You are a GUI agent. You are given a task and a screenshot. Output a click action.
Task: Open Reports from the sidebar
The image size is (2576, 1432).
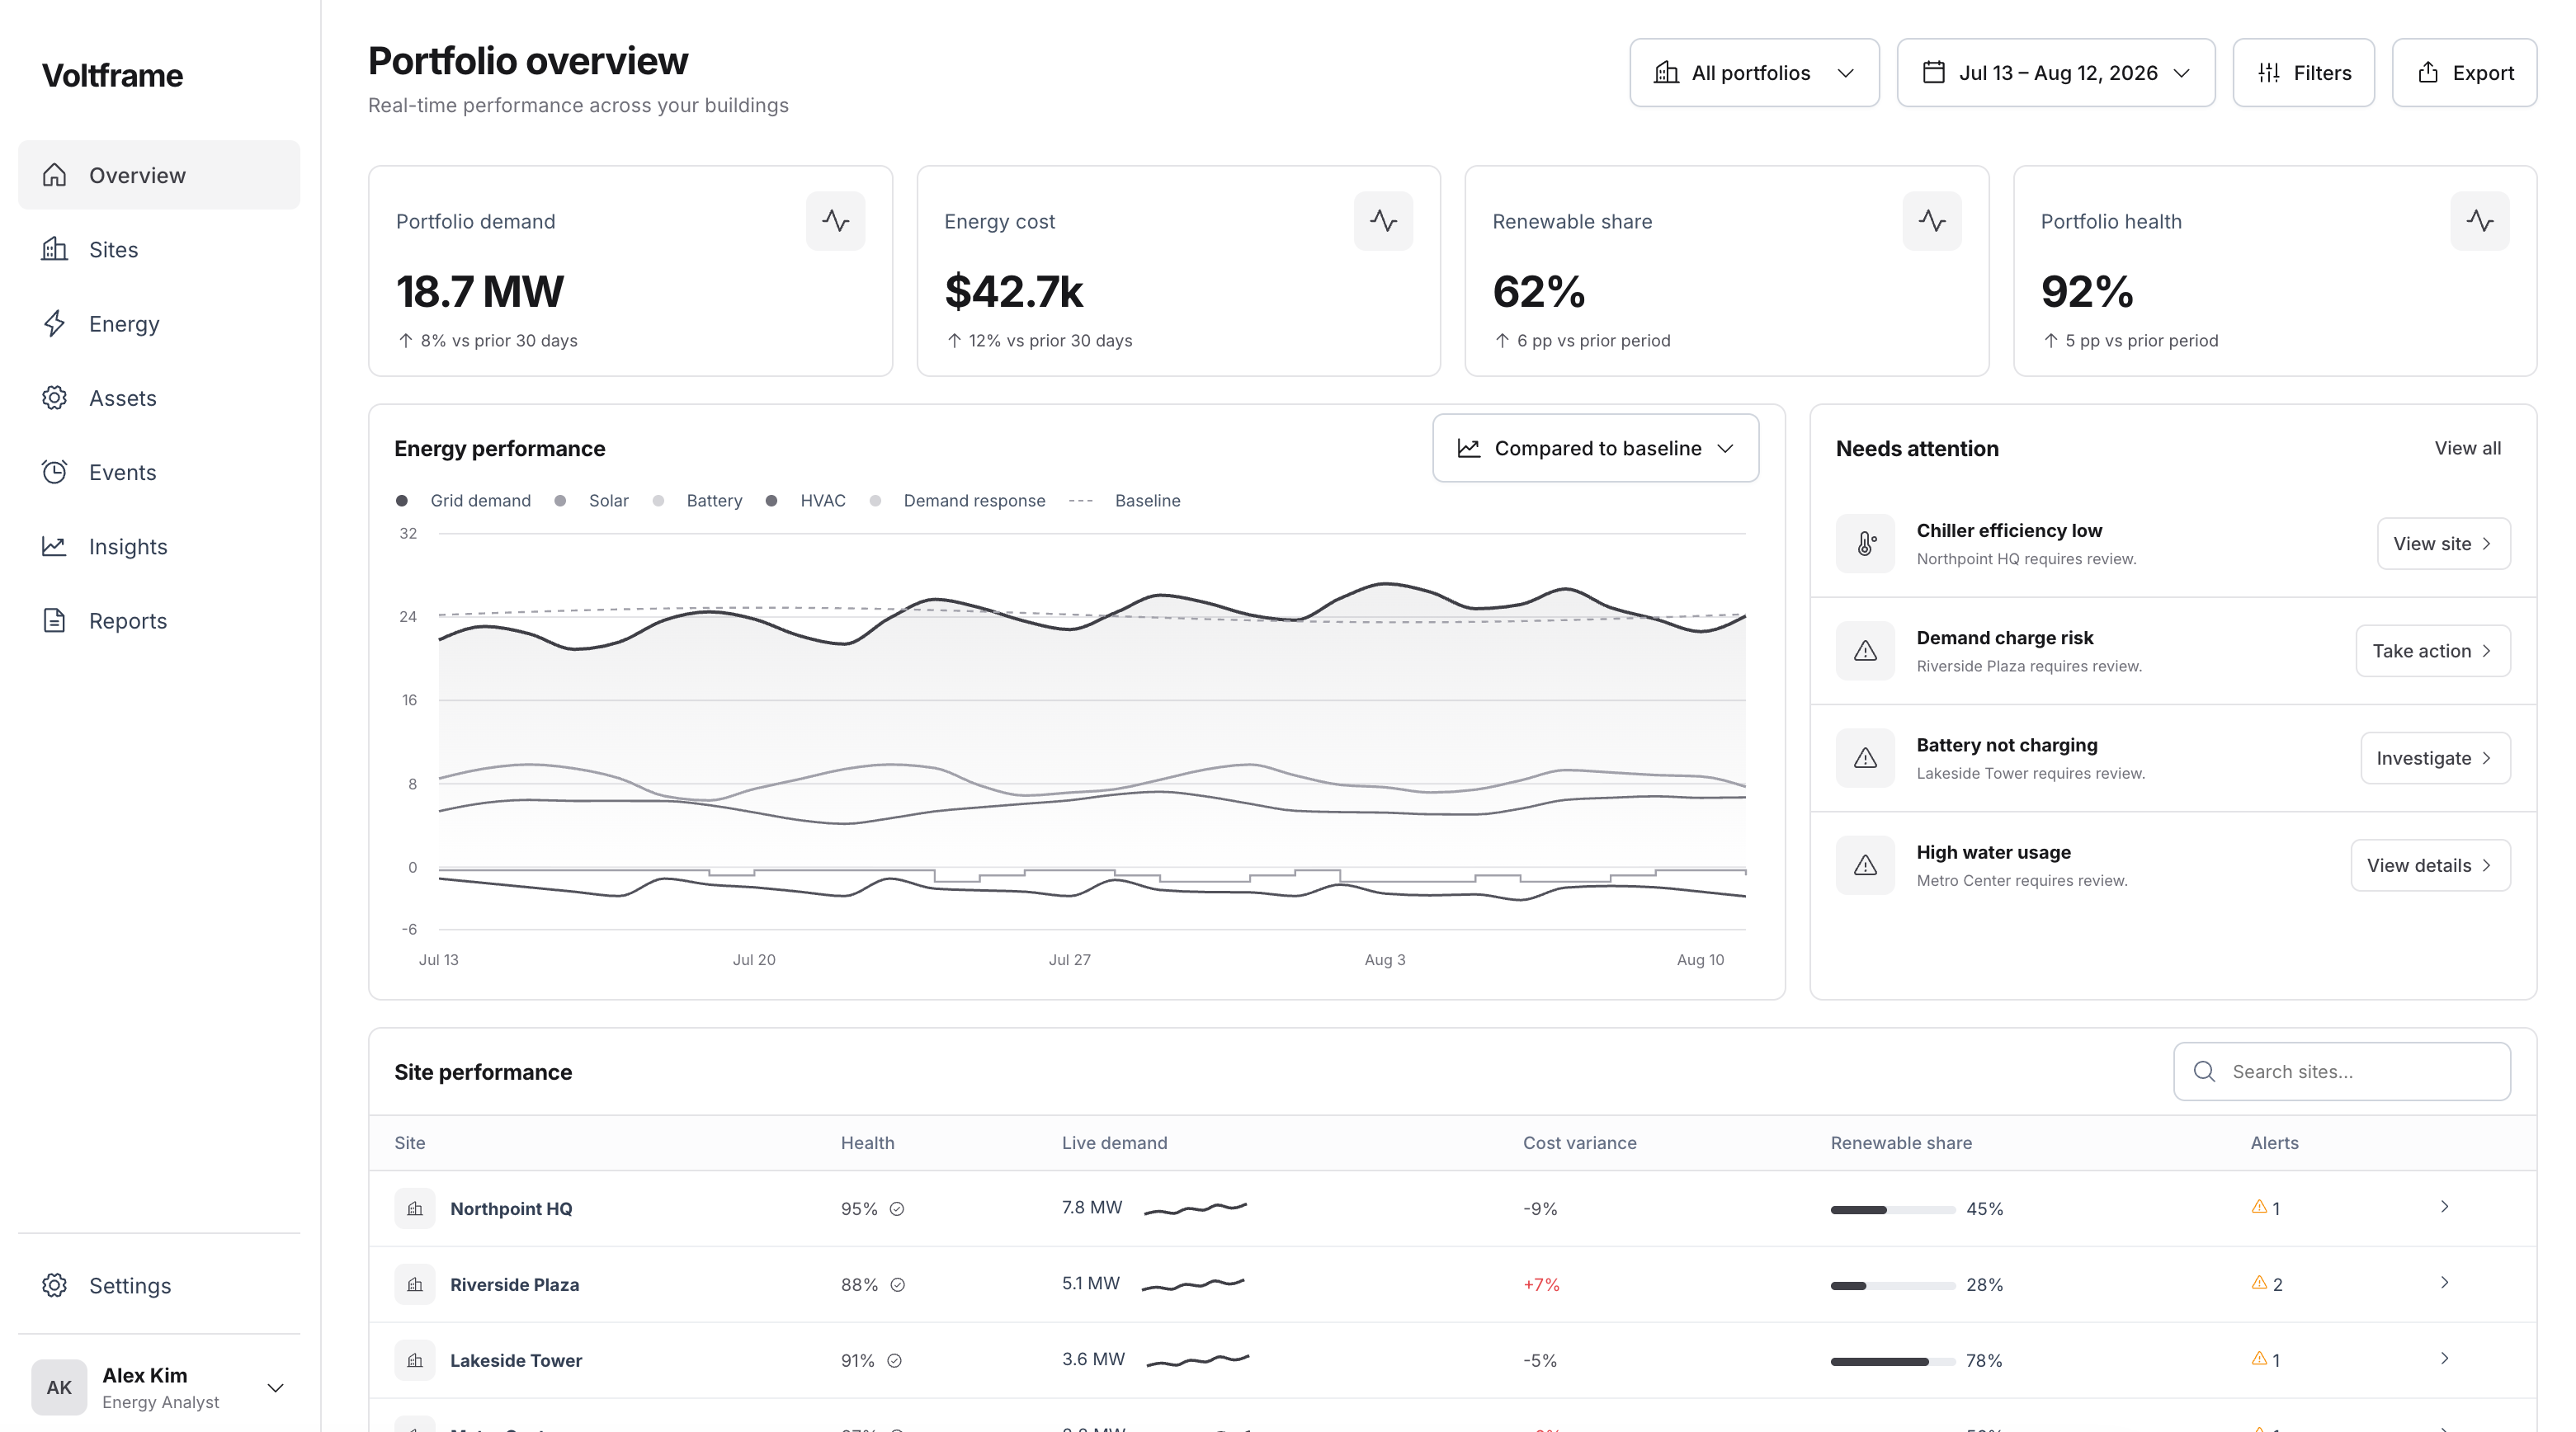159,621
